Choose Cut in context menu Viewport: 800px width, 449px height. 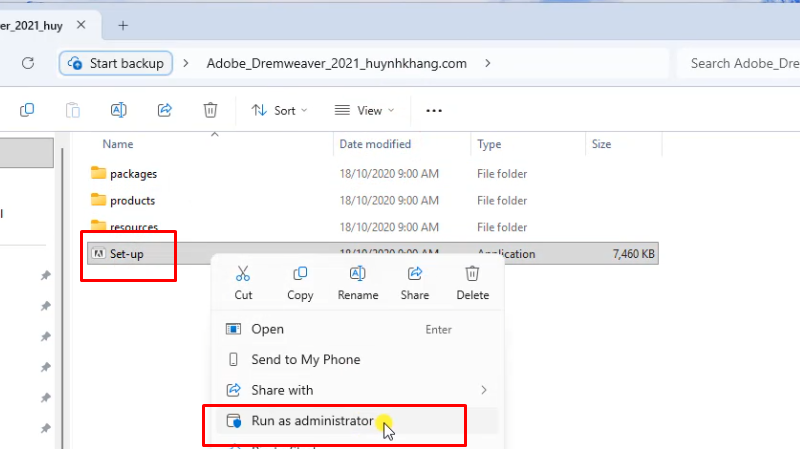coord(243,284)
